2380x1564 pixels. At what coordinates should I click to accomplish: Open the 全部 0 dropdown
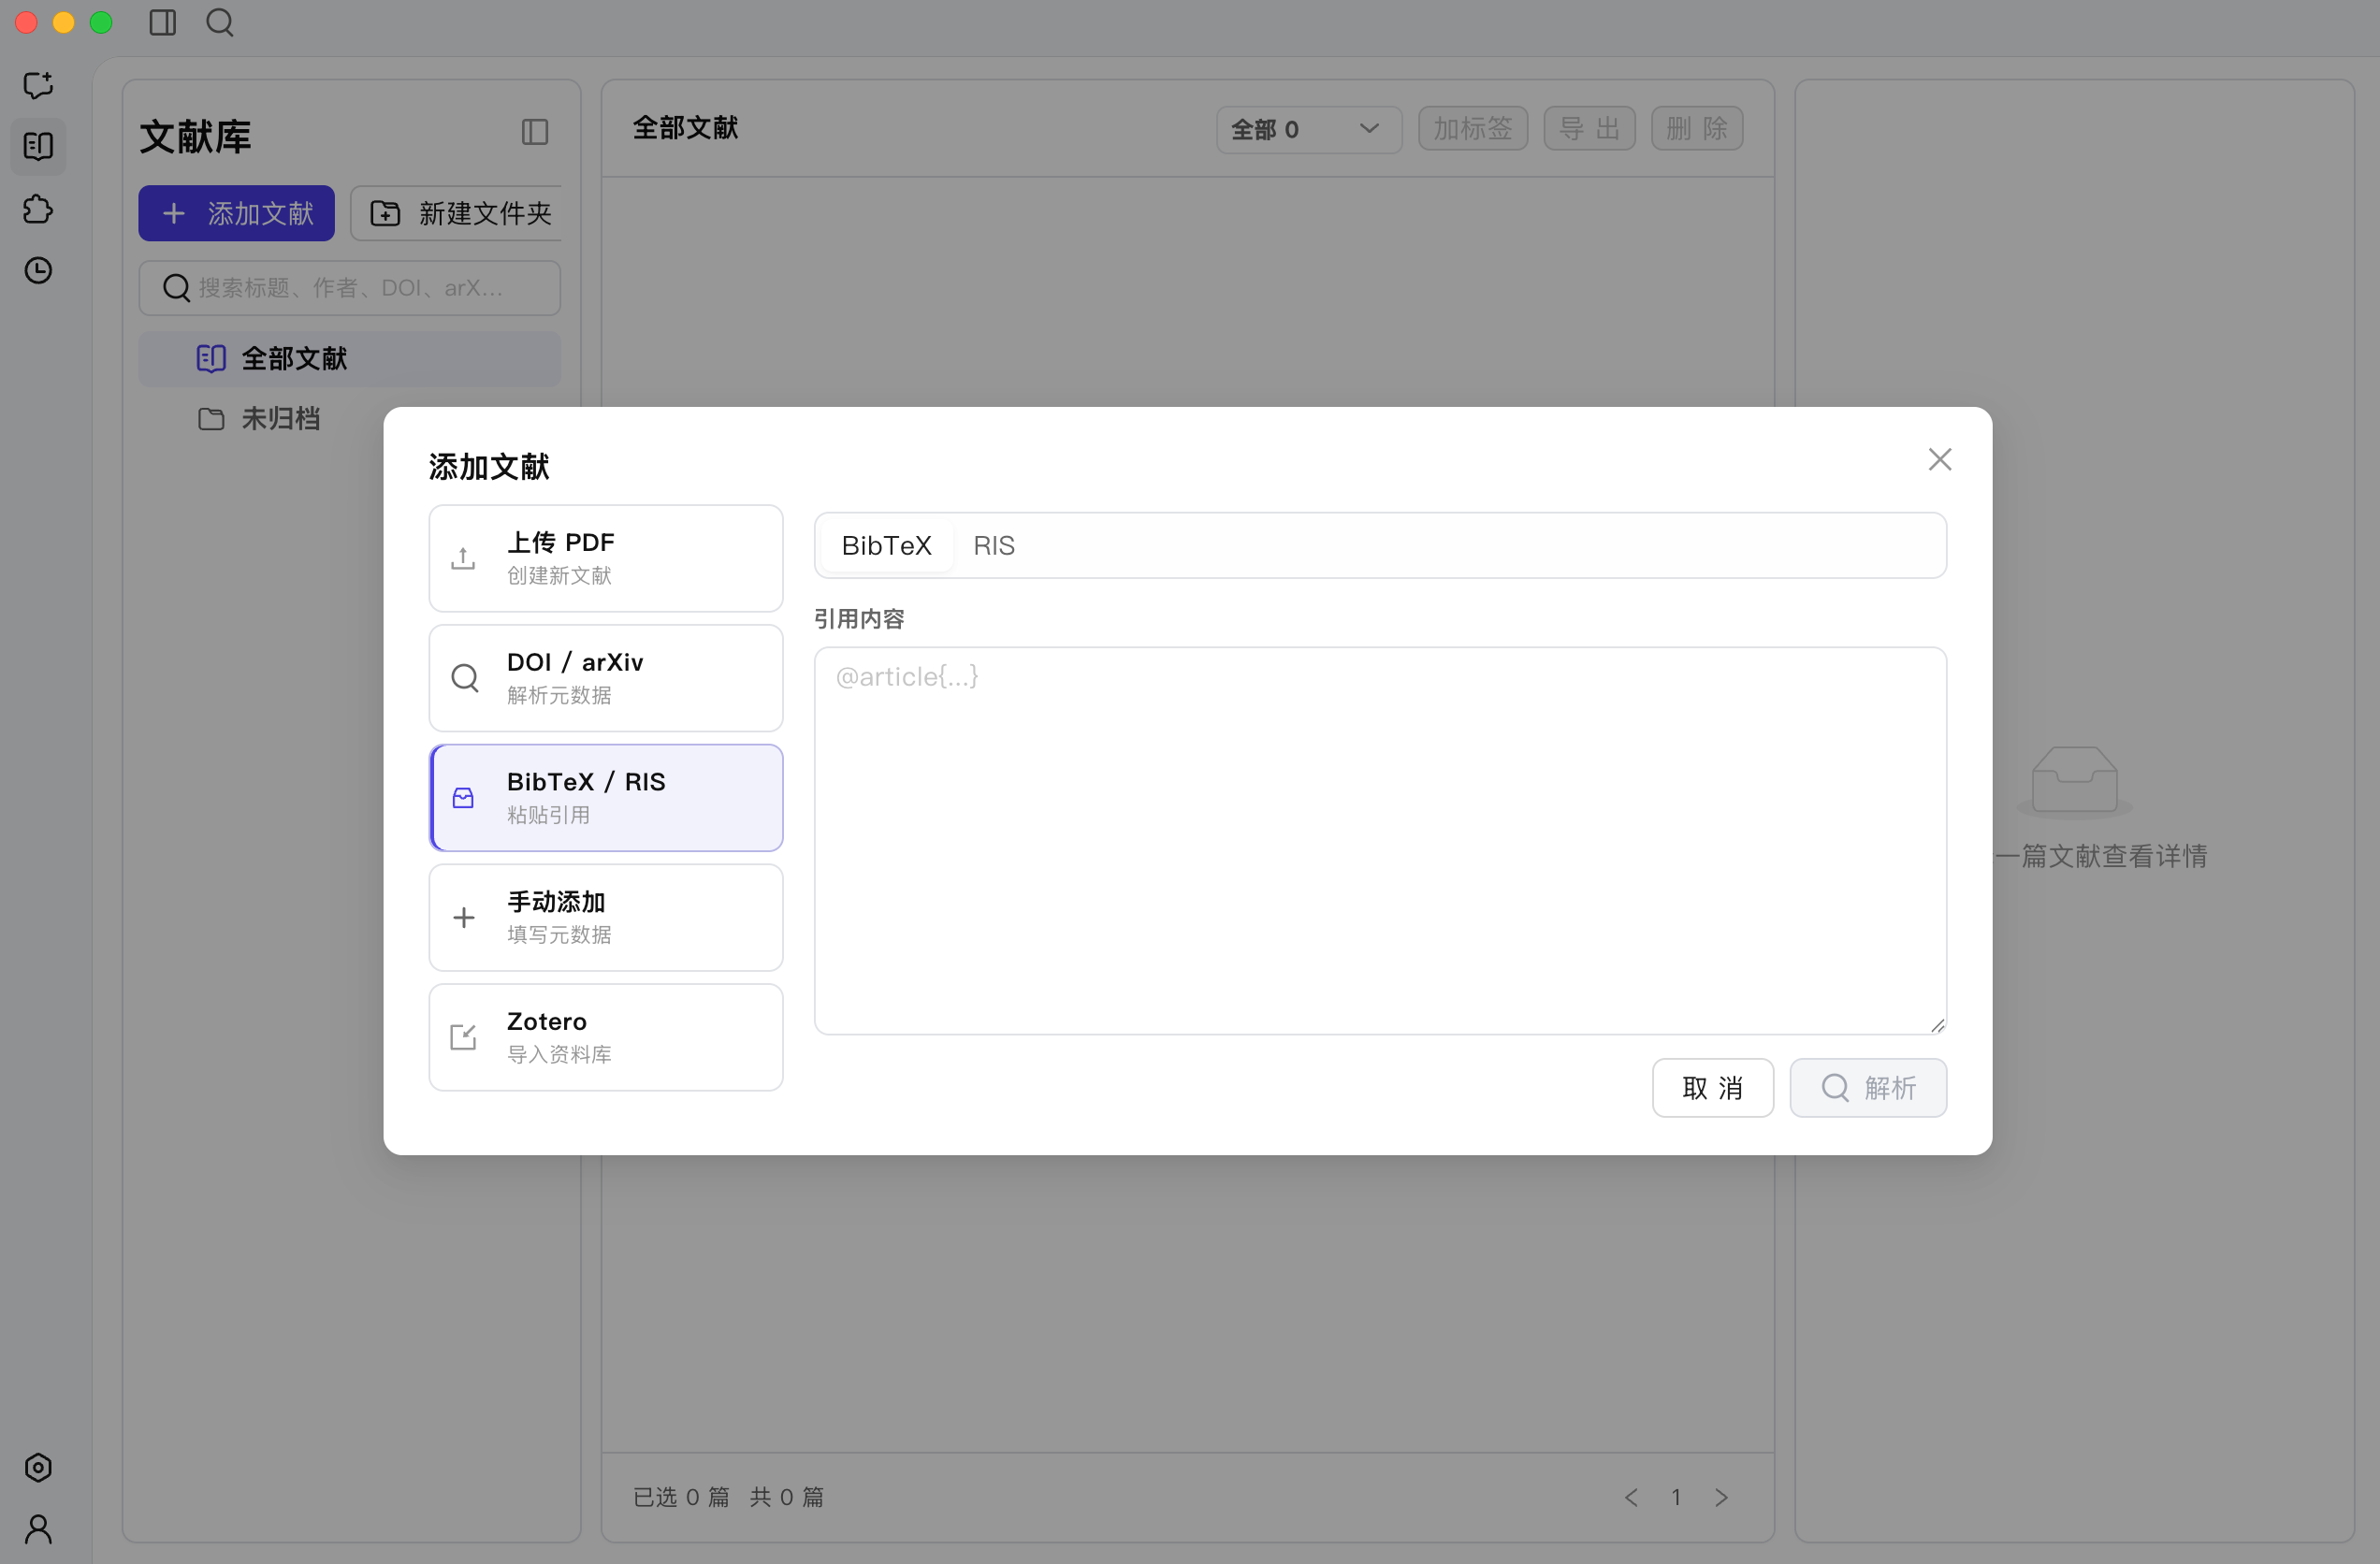coord(1308,129)
